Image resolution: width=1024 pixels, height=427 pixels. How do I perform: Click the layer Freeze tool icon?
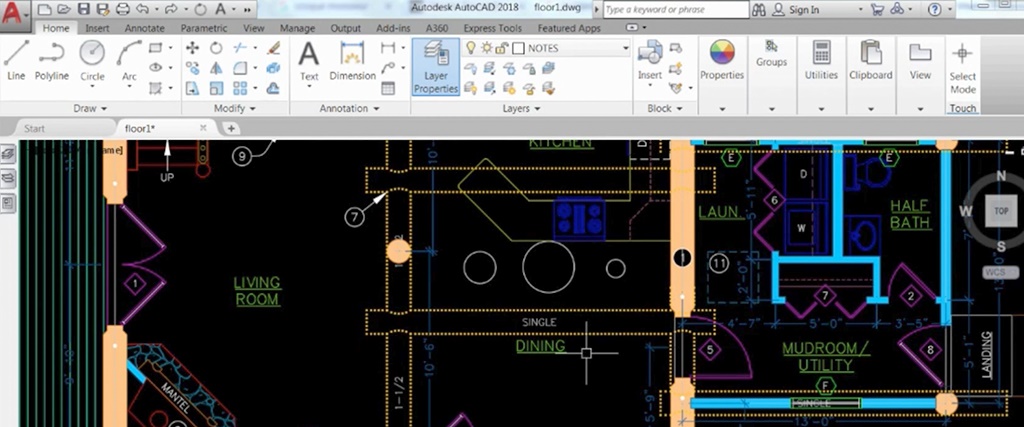click(x=509, y=68)
